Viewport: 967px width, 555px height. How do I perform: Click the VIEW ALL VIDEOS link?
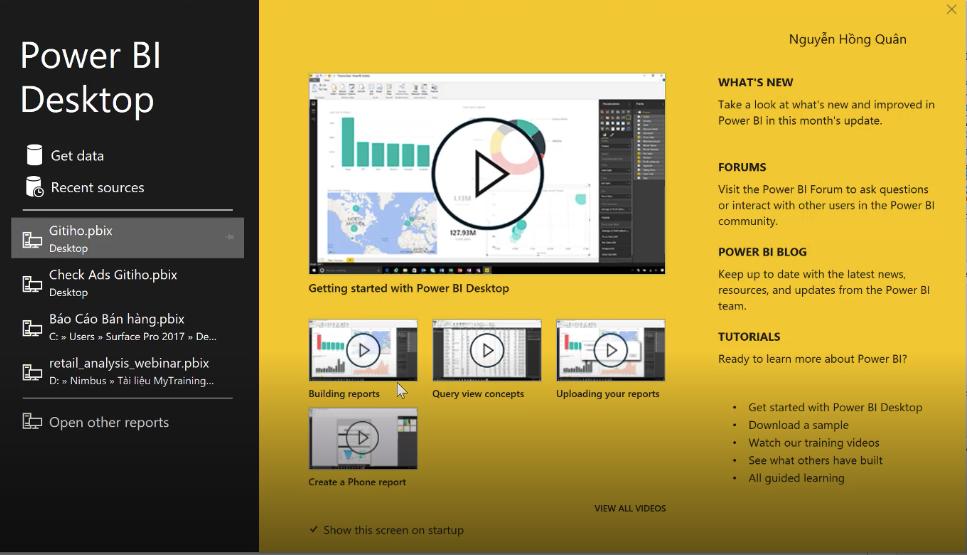click(630, 508)
